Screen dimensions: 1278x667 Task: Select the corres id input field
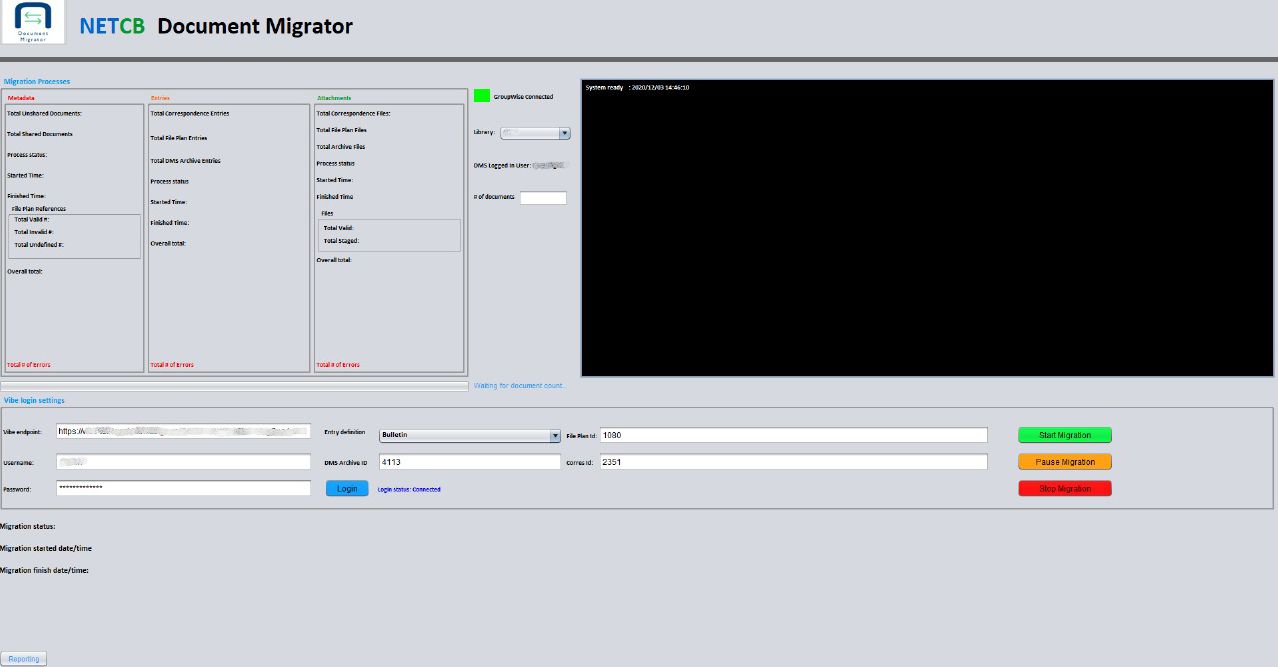pyautogui.click(x=793, y=462)
